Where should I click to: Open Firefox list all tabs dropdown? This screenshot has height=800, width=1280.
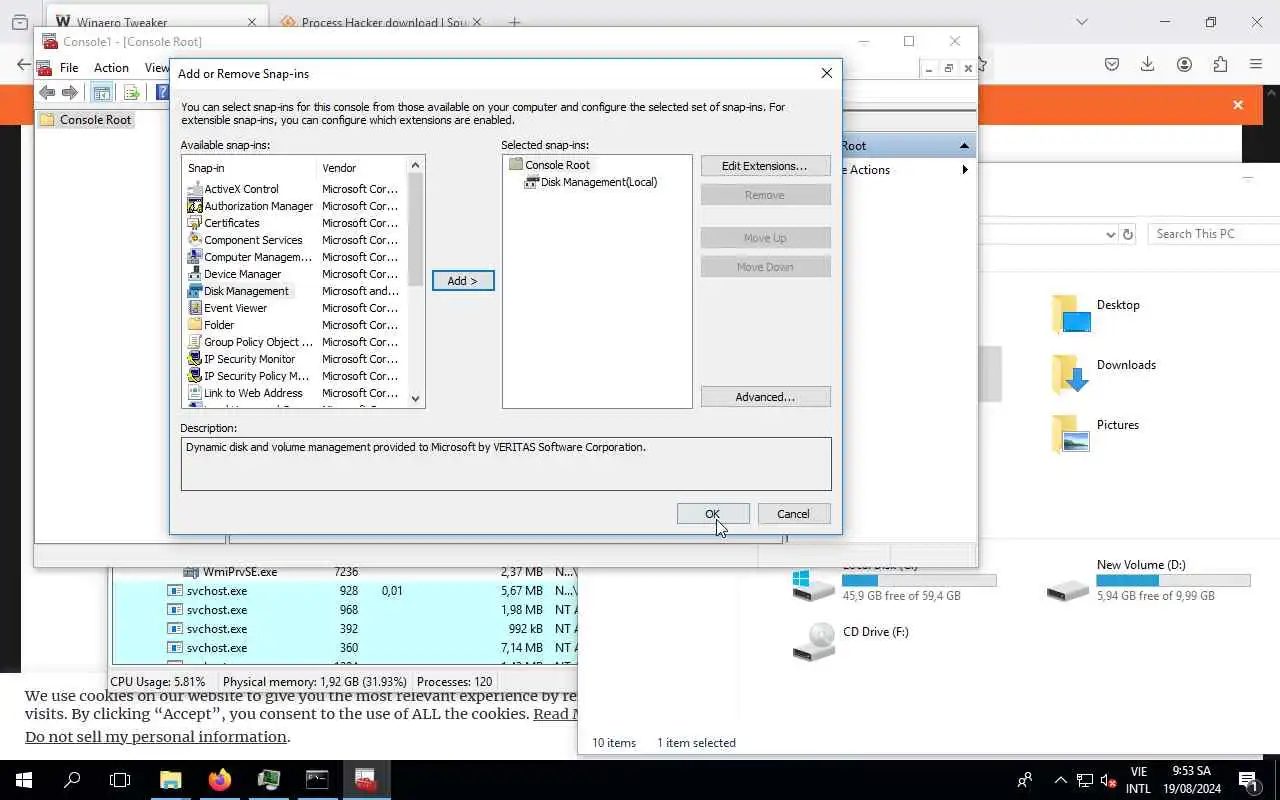click(1081, 22)
